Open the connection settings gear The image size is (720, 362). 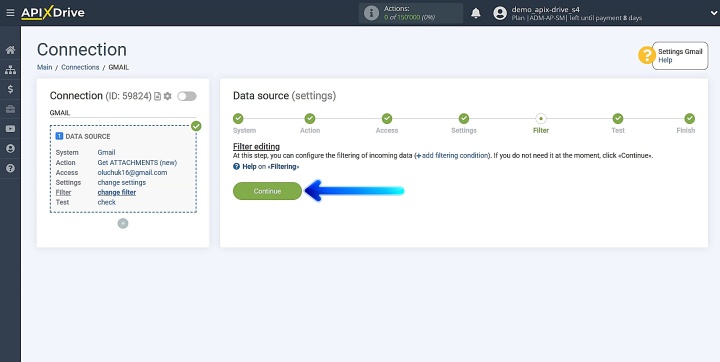(x=168, y=96)
